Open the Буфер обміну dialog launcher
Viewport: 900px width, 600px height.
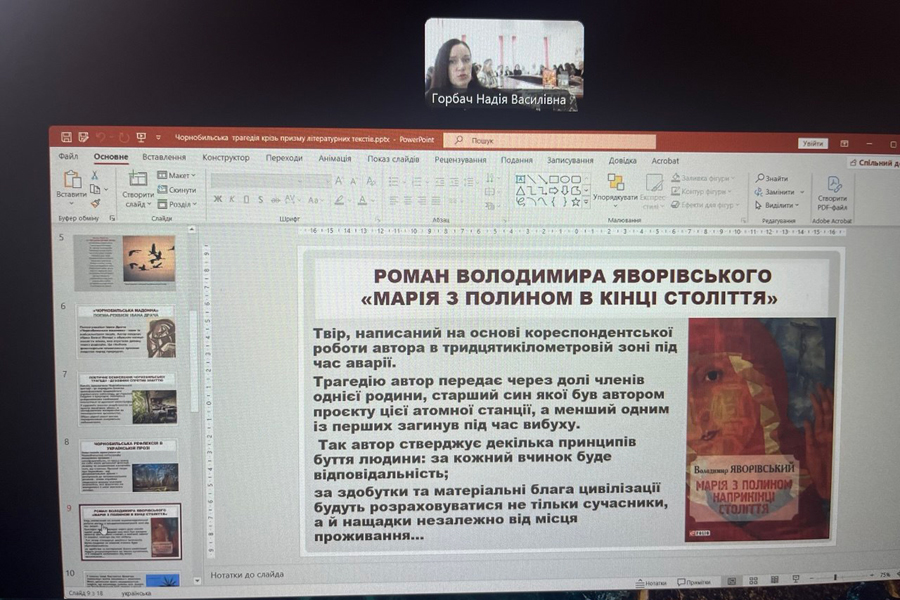pyautogui.click(x=112, y=218)
